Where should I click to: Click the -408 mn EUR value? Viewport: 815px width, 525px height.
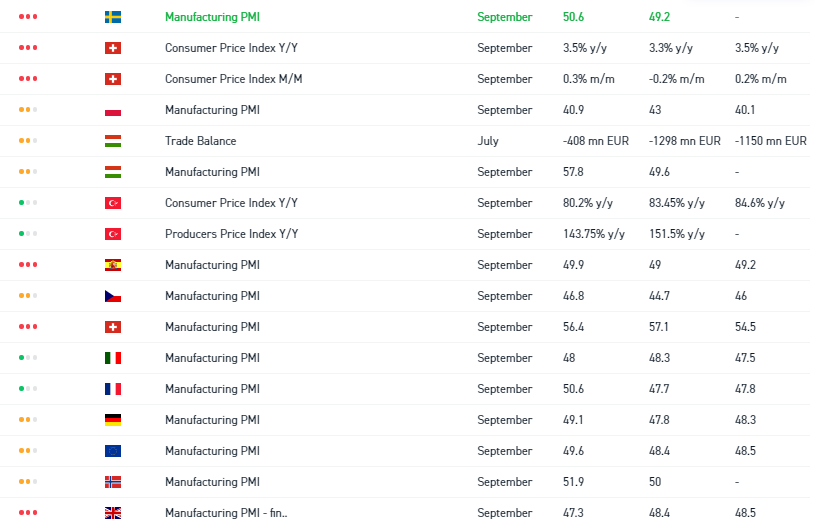pyautogui.click(x=596, y=141)
